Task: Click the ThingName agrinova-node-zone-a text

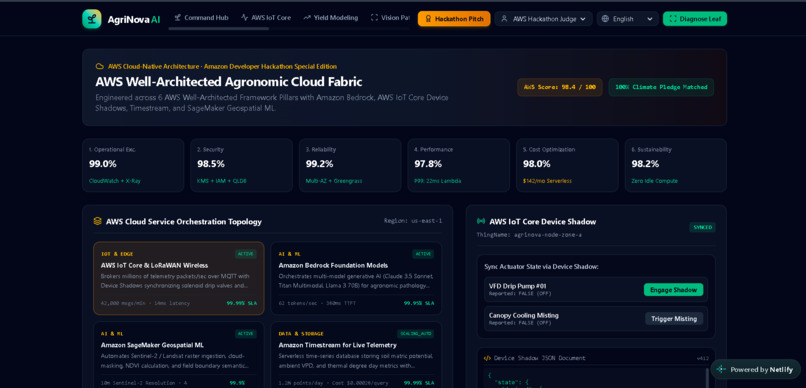Action: pyautogui.click(x=529, y=235)
